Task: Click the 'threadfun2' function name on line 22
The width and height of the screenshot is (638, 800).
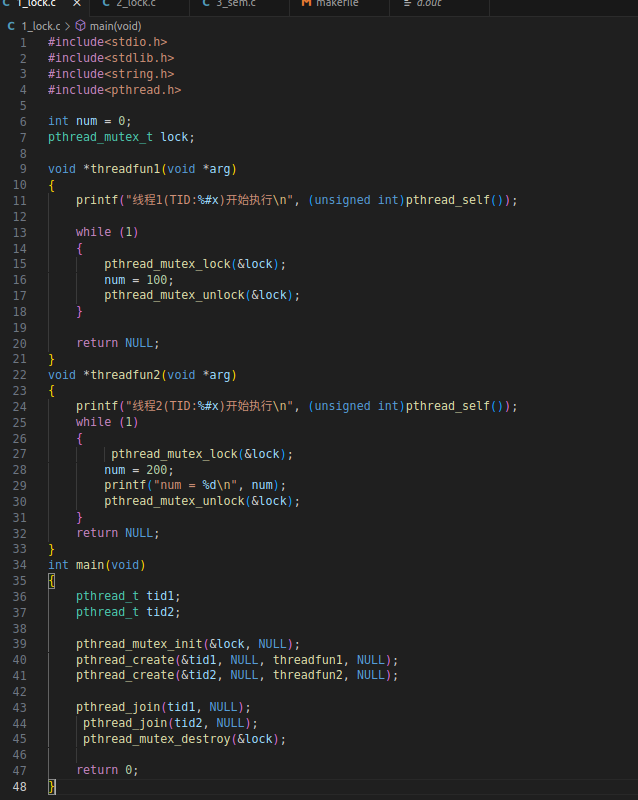Action: (126, 374)
